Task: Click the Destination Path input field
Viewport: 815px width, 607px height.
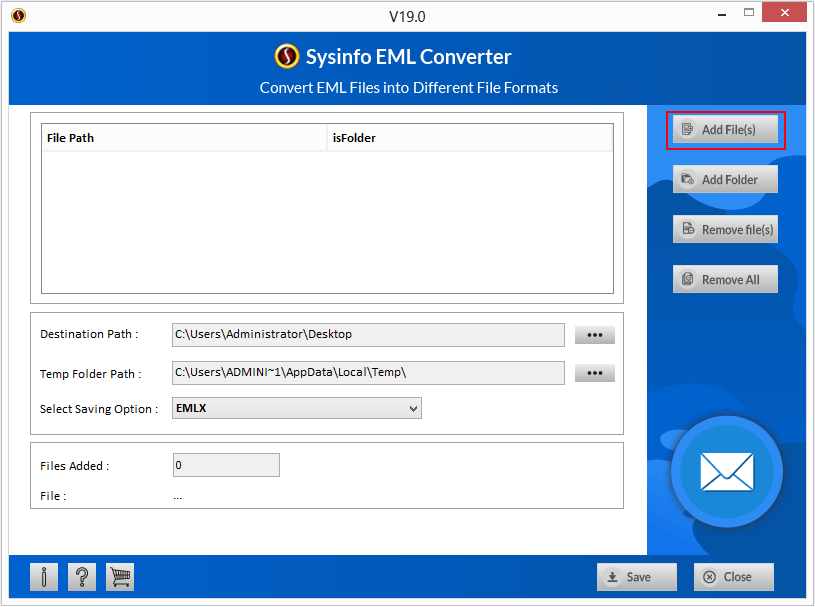Action: (x=368, y=335)
